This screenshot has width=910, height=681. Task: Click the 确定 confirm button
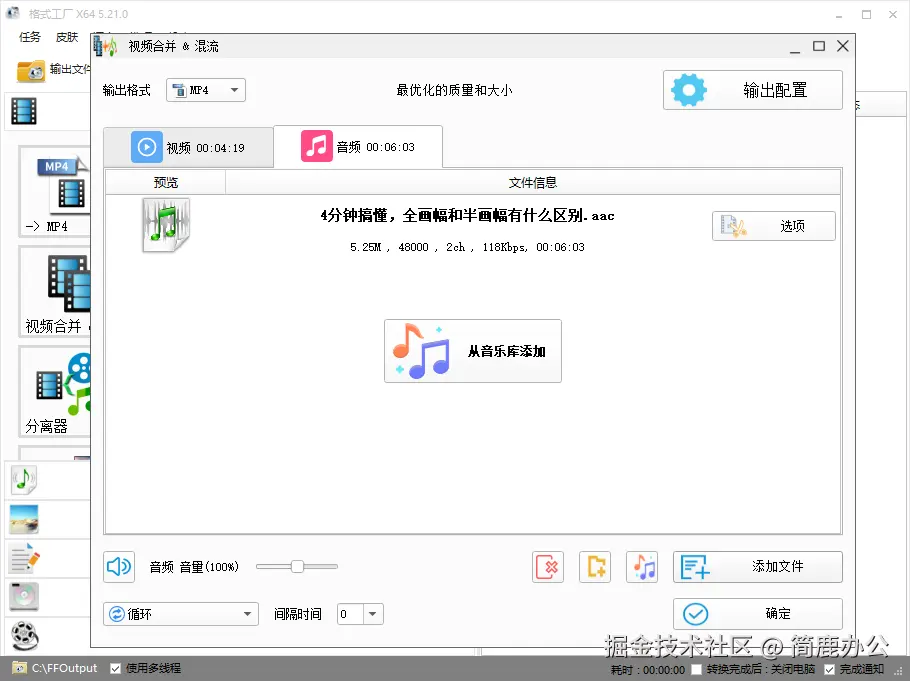pos(757,613)
